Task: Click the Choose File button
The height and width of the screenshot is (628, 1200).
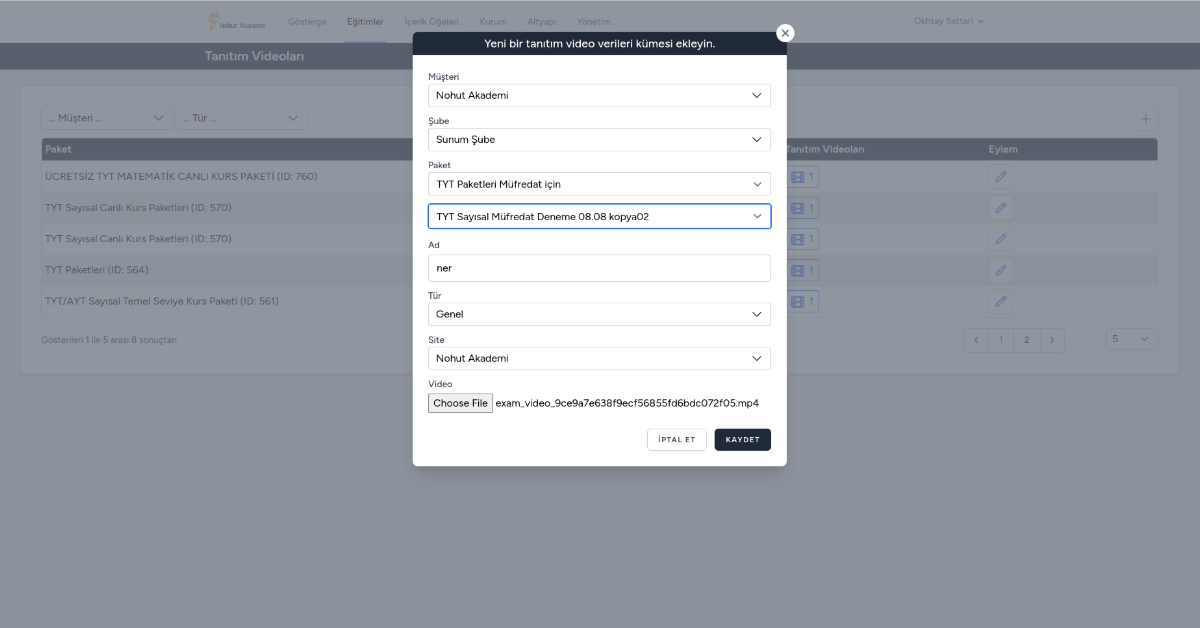Action: coord(460,404)
